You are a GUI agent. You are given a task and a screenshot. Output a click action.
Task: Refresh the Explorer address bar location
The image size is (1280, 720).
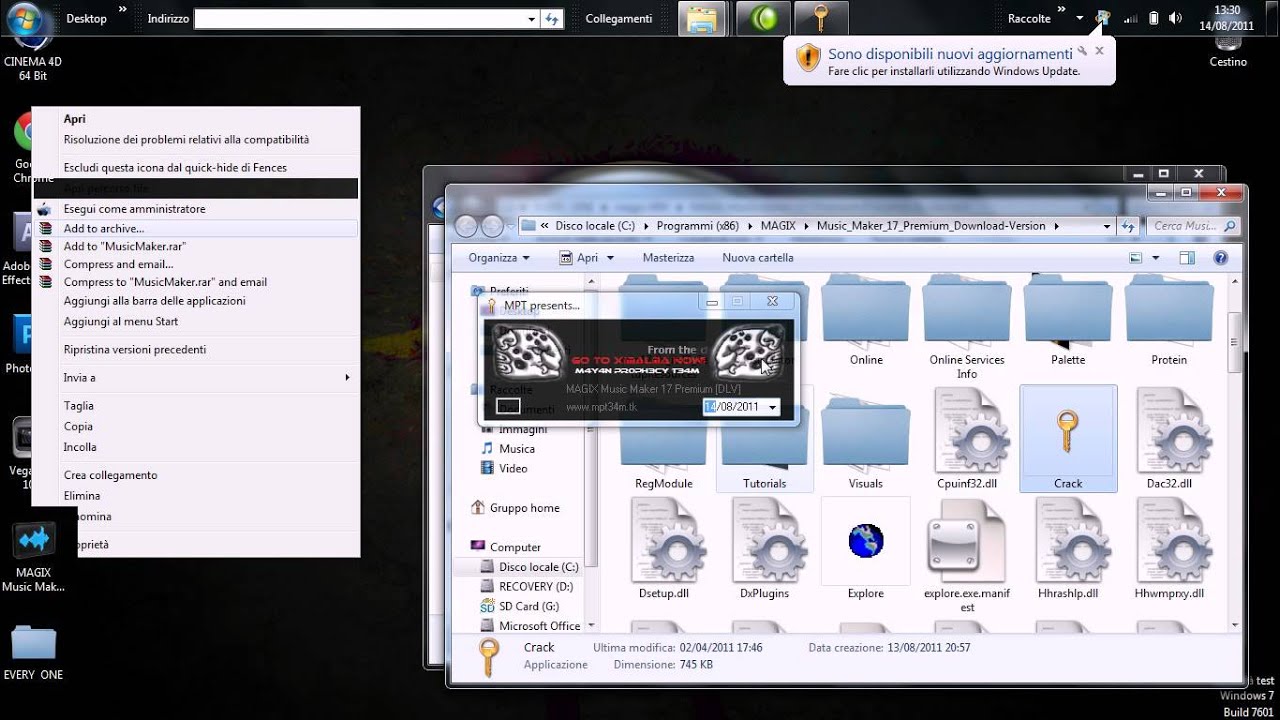[1128, 226]
